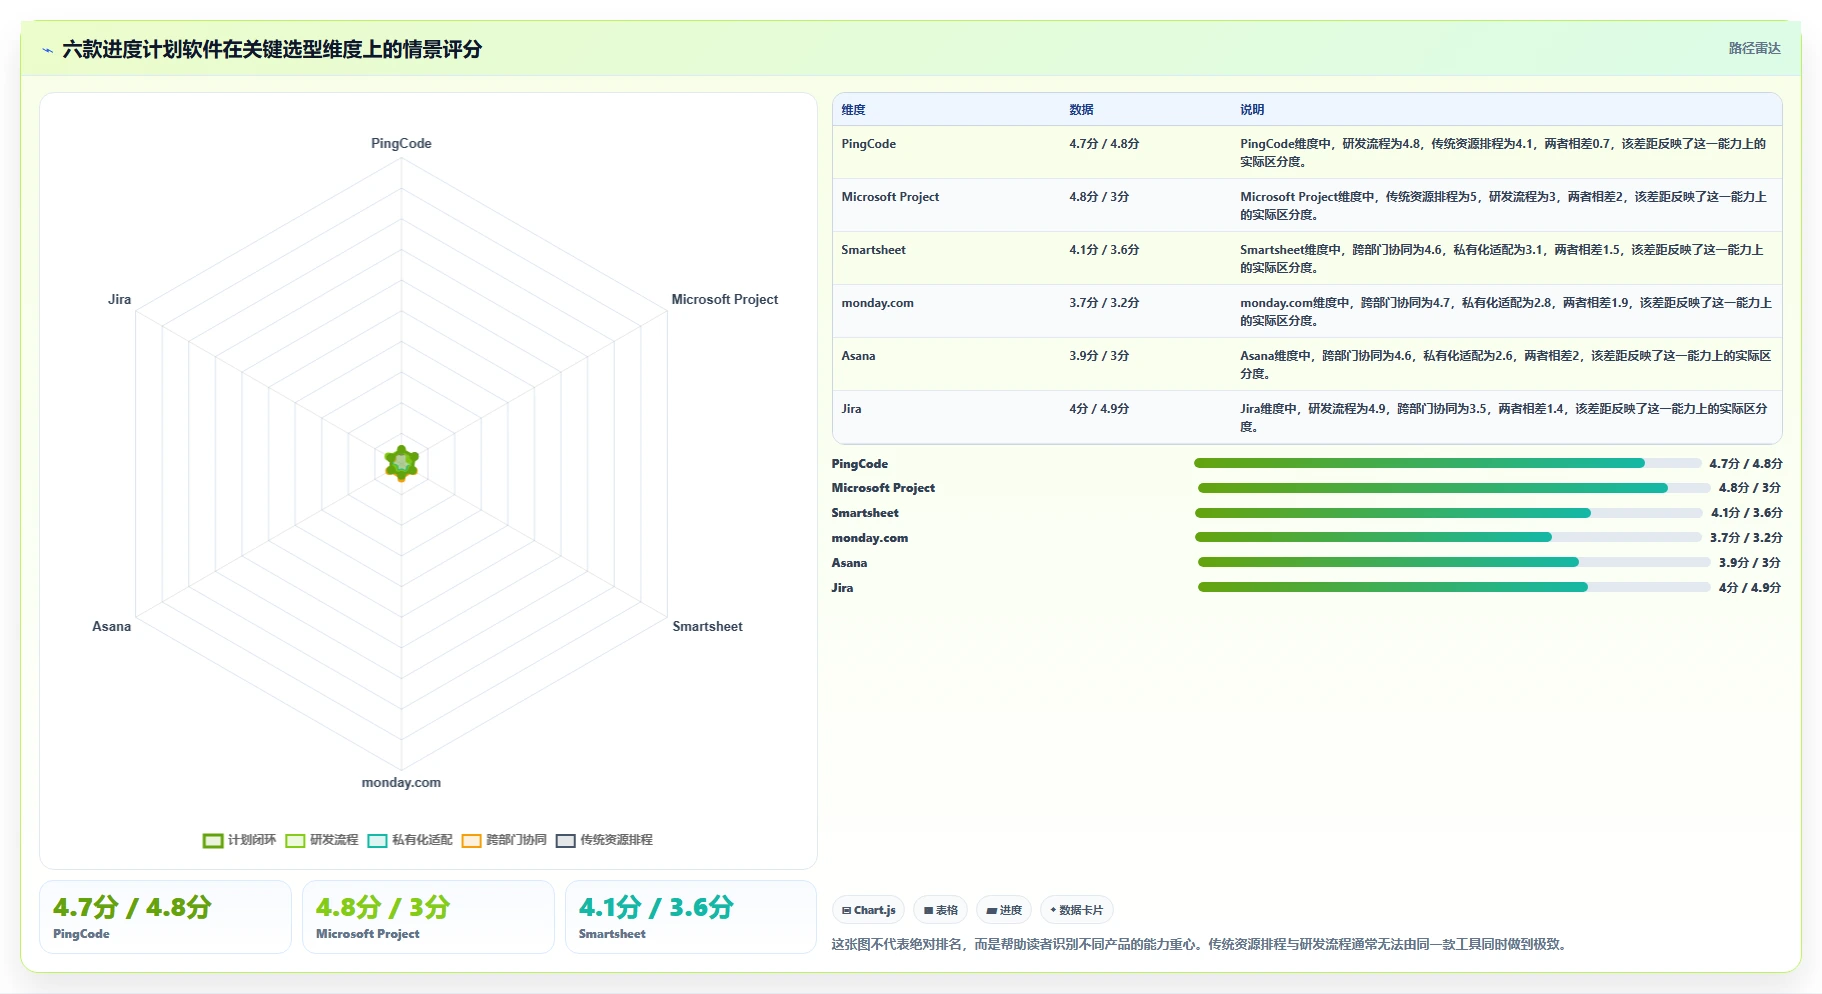Select the Microsoft Project table row name
The height and width of the screenshot is (994, 1822).
point(890,197)
